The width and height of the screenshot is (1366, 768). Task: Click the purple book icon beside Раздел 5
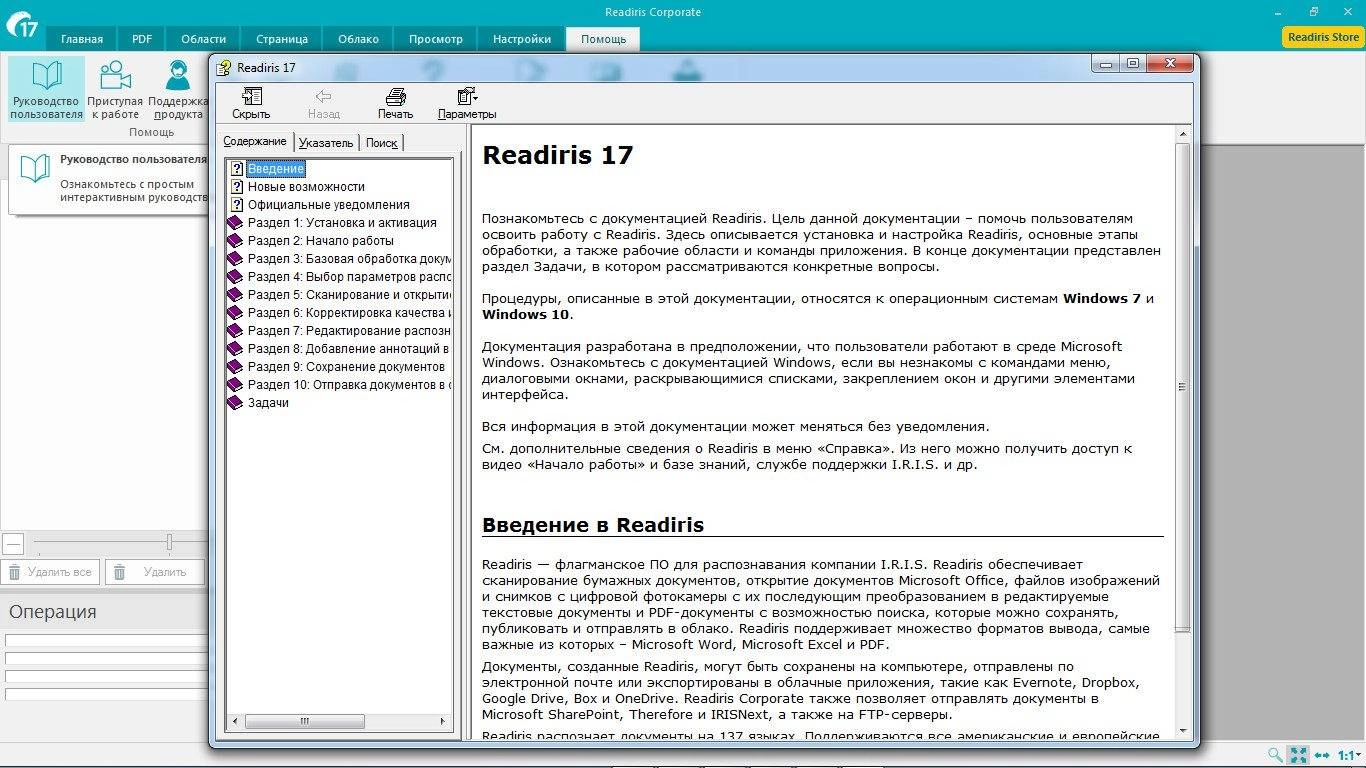click(235, 295)
